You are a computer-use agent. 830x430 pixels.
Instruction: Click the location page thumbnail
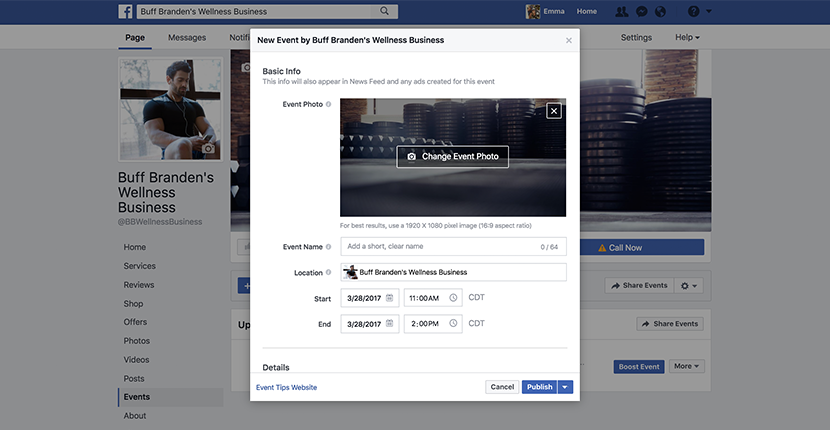(350, 272)
